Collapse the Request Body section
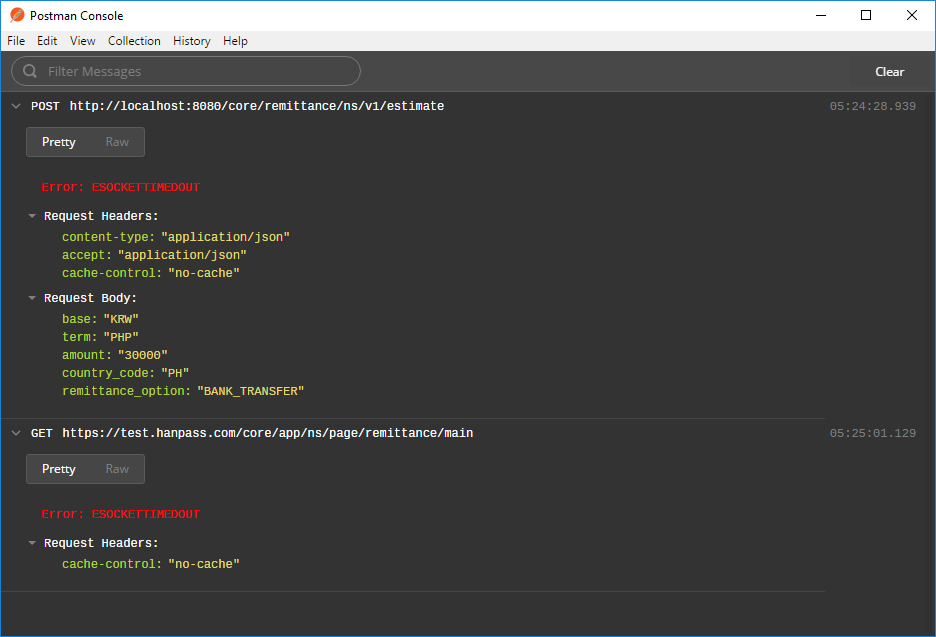The height and width of the screenshot is (637, 936). click(x=31, y=297)
